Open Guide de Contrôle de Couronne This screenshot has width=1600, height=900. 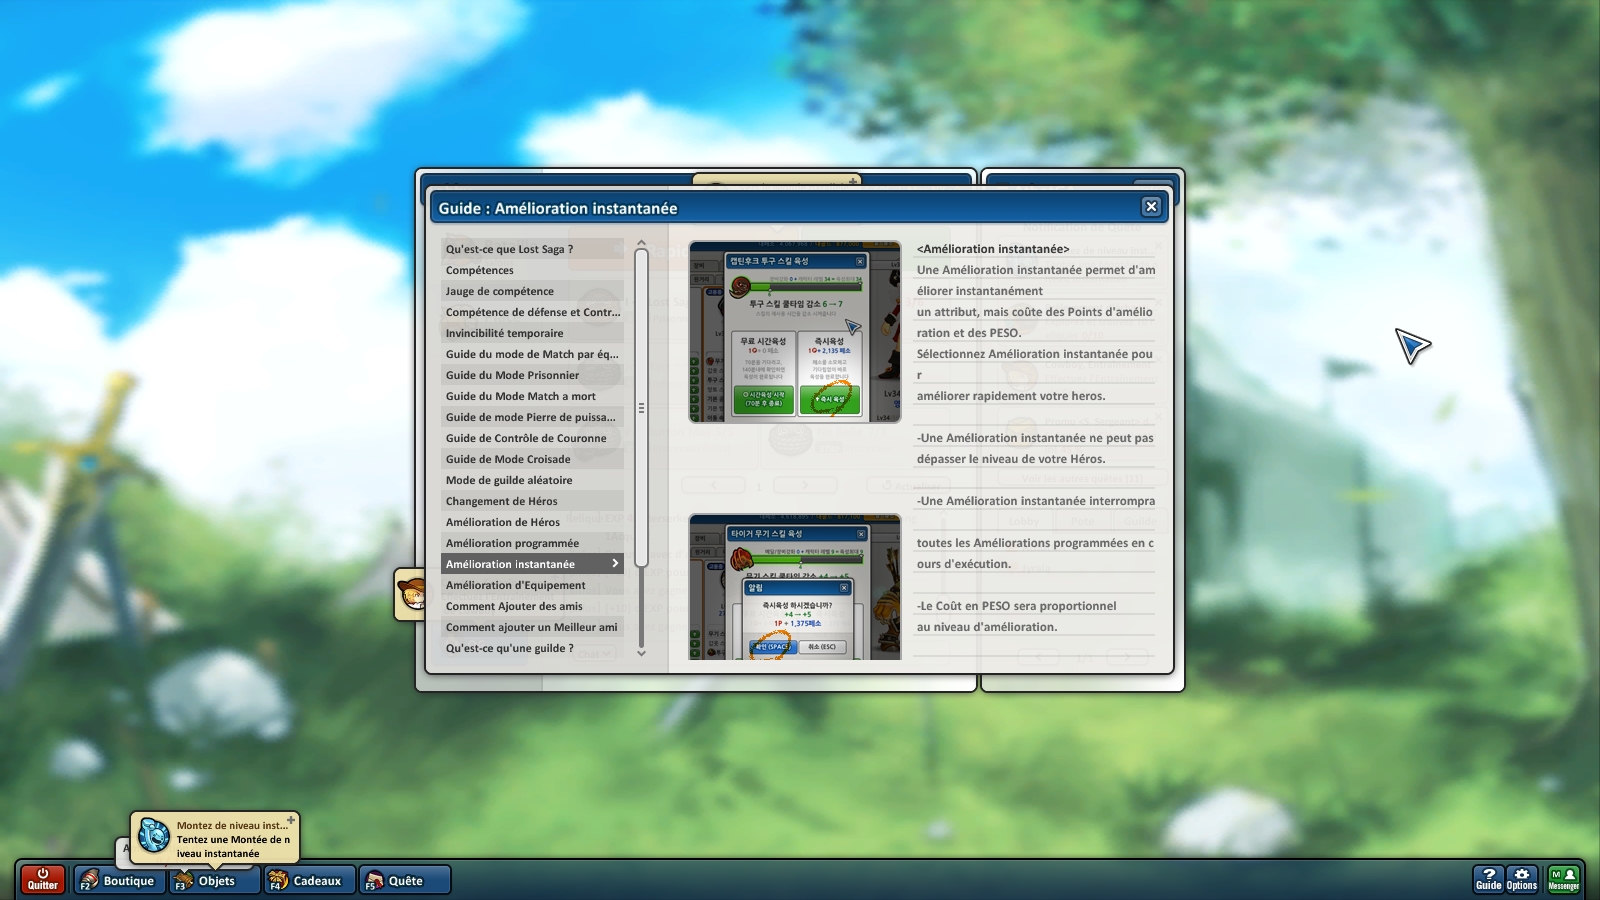pyautogui.click(x=532, y=438)
